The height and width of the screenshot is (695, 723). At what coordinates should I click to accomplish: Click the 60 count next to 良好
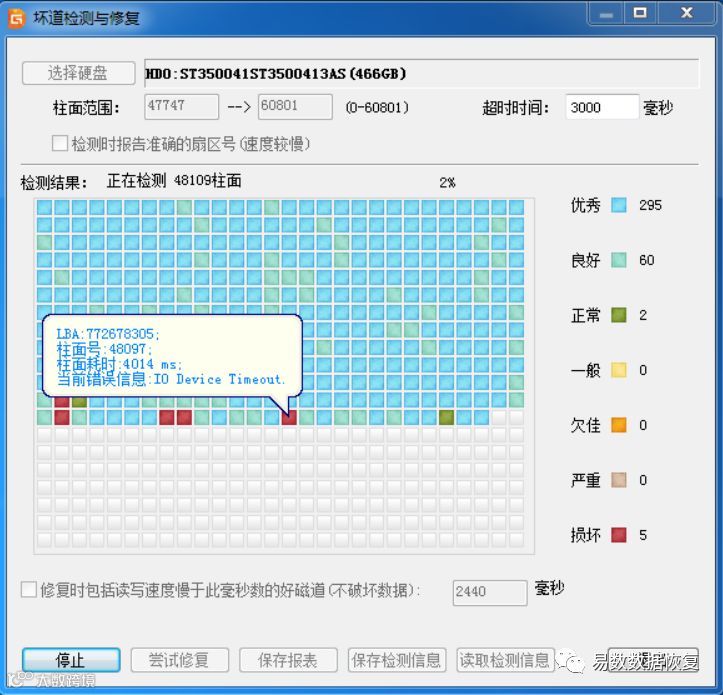tap(646, 260)
